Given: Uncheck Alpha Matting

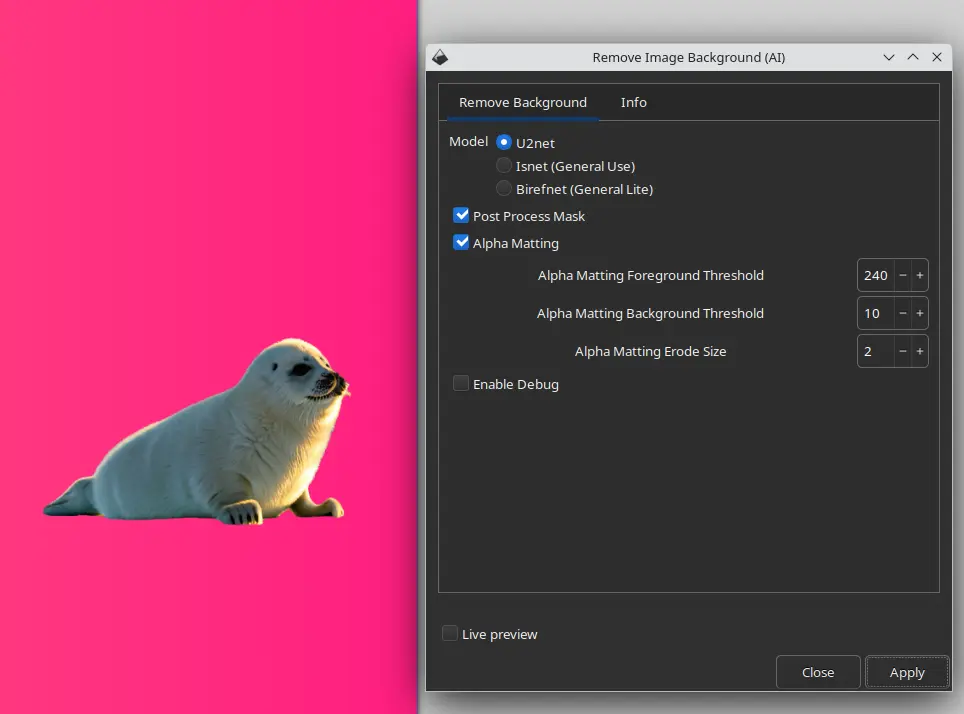Looking at the screenshot, I should pos(461,241).
